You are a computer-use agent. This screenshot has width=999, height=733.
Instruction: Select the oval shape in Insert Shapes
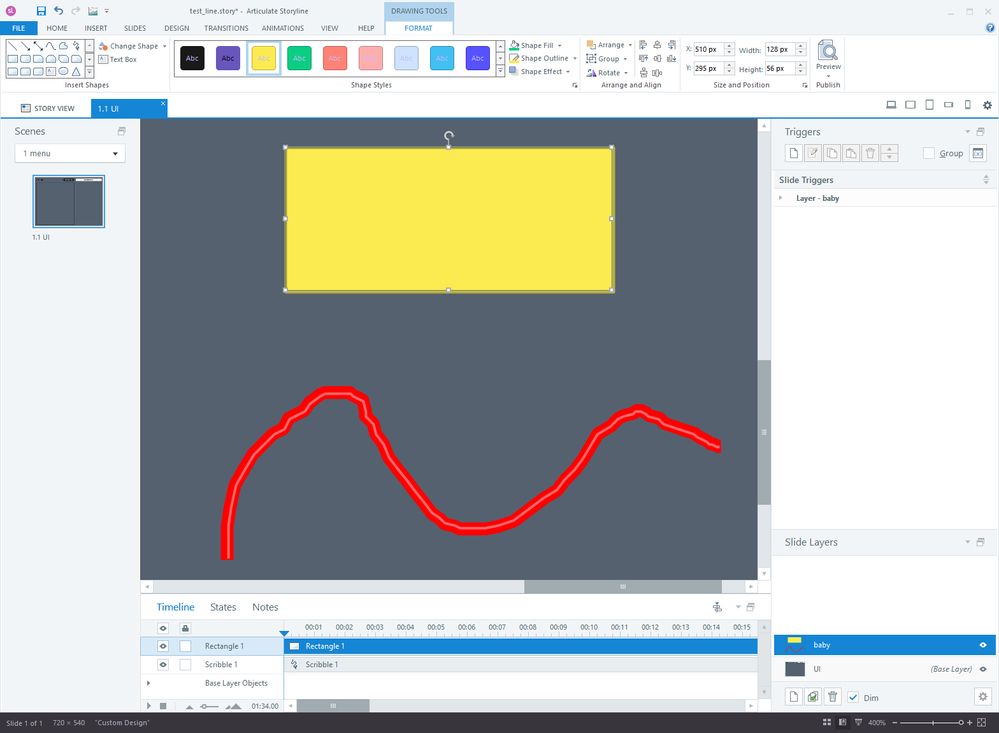click(63, 71)
